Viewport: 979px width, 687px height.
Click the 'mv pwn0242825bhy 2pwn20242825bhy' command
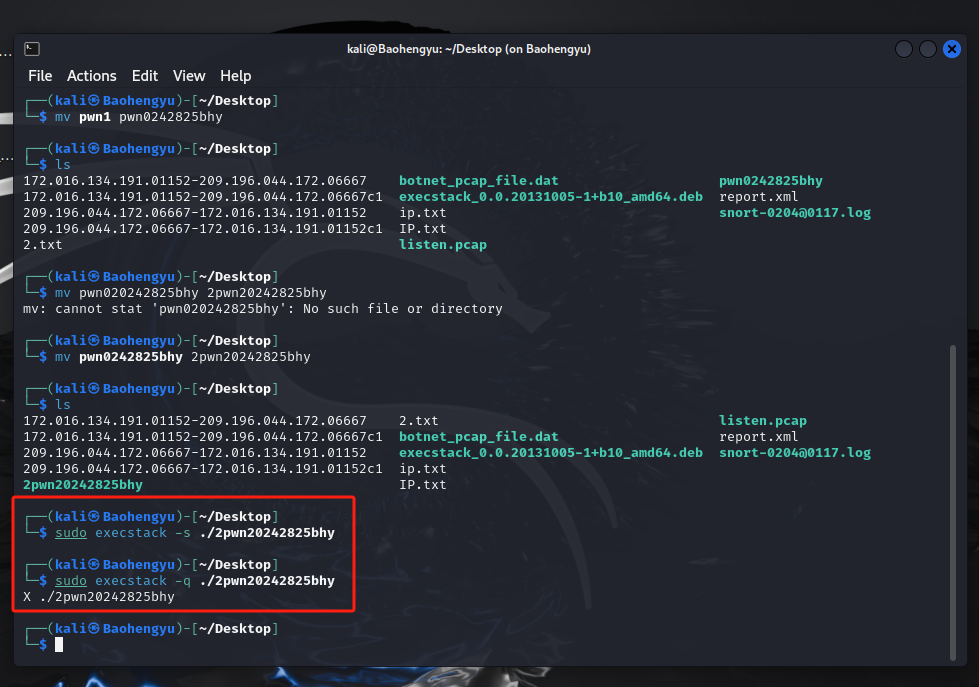point(182,357)
